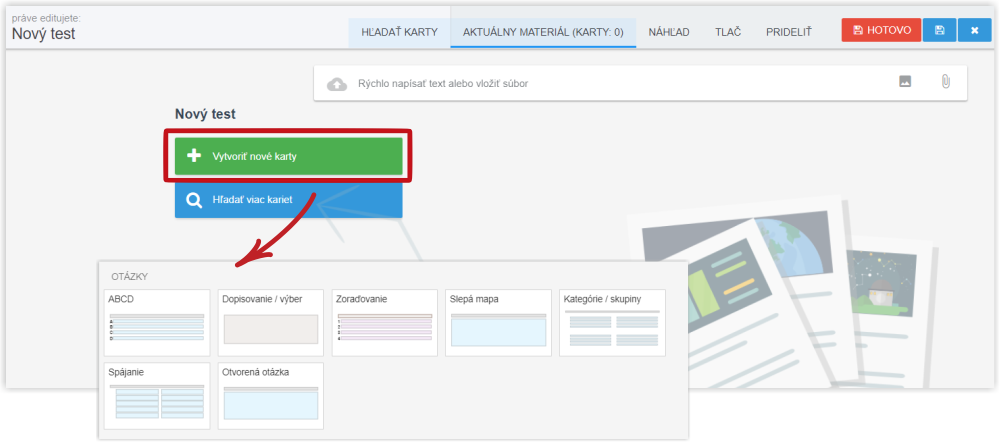
Task: Select the Tlač tab
Action: 727,32
